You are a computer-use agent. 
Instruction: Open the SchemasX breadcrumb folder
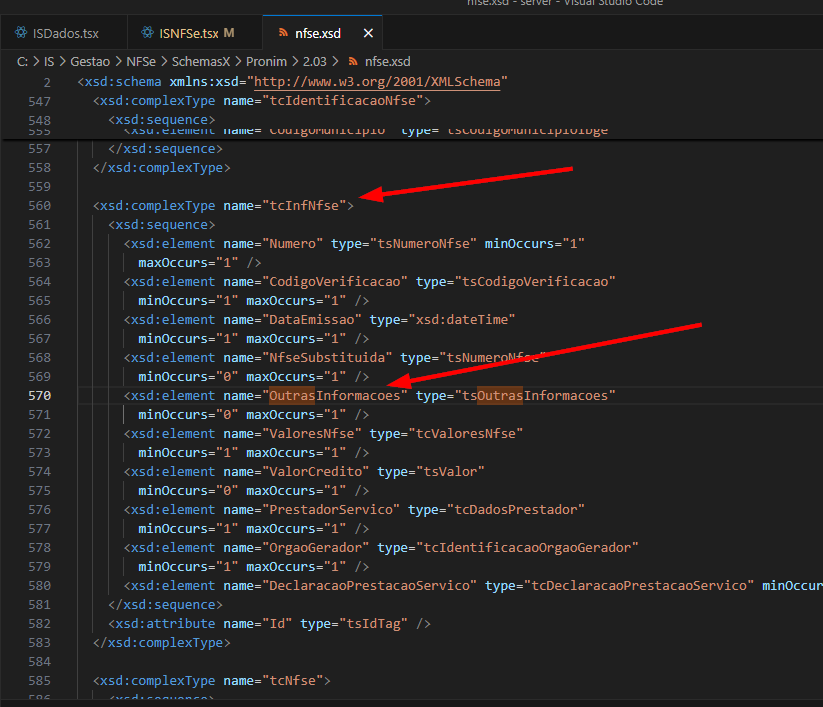[x=201, y=61]
